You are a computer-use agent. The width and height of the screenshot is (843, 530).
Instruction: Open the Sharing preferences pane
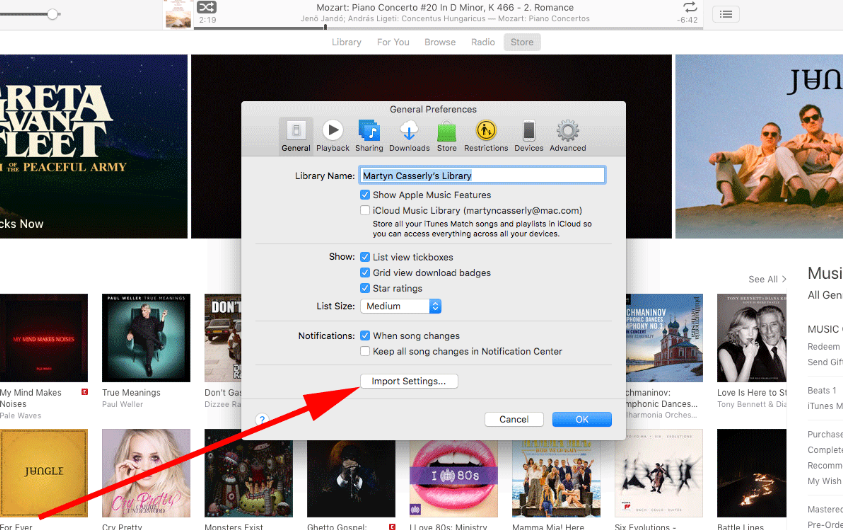click(x=369, y=136)
